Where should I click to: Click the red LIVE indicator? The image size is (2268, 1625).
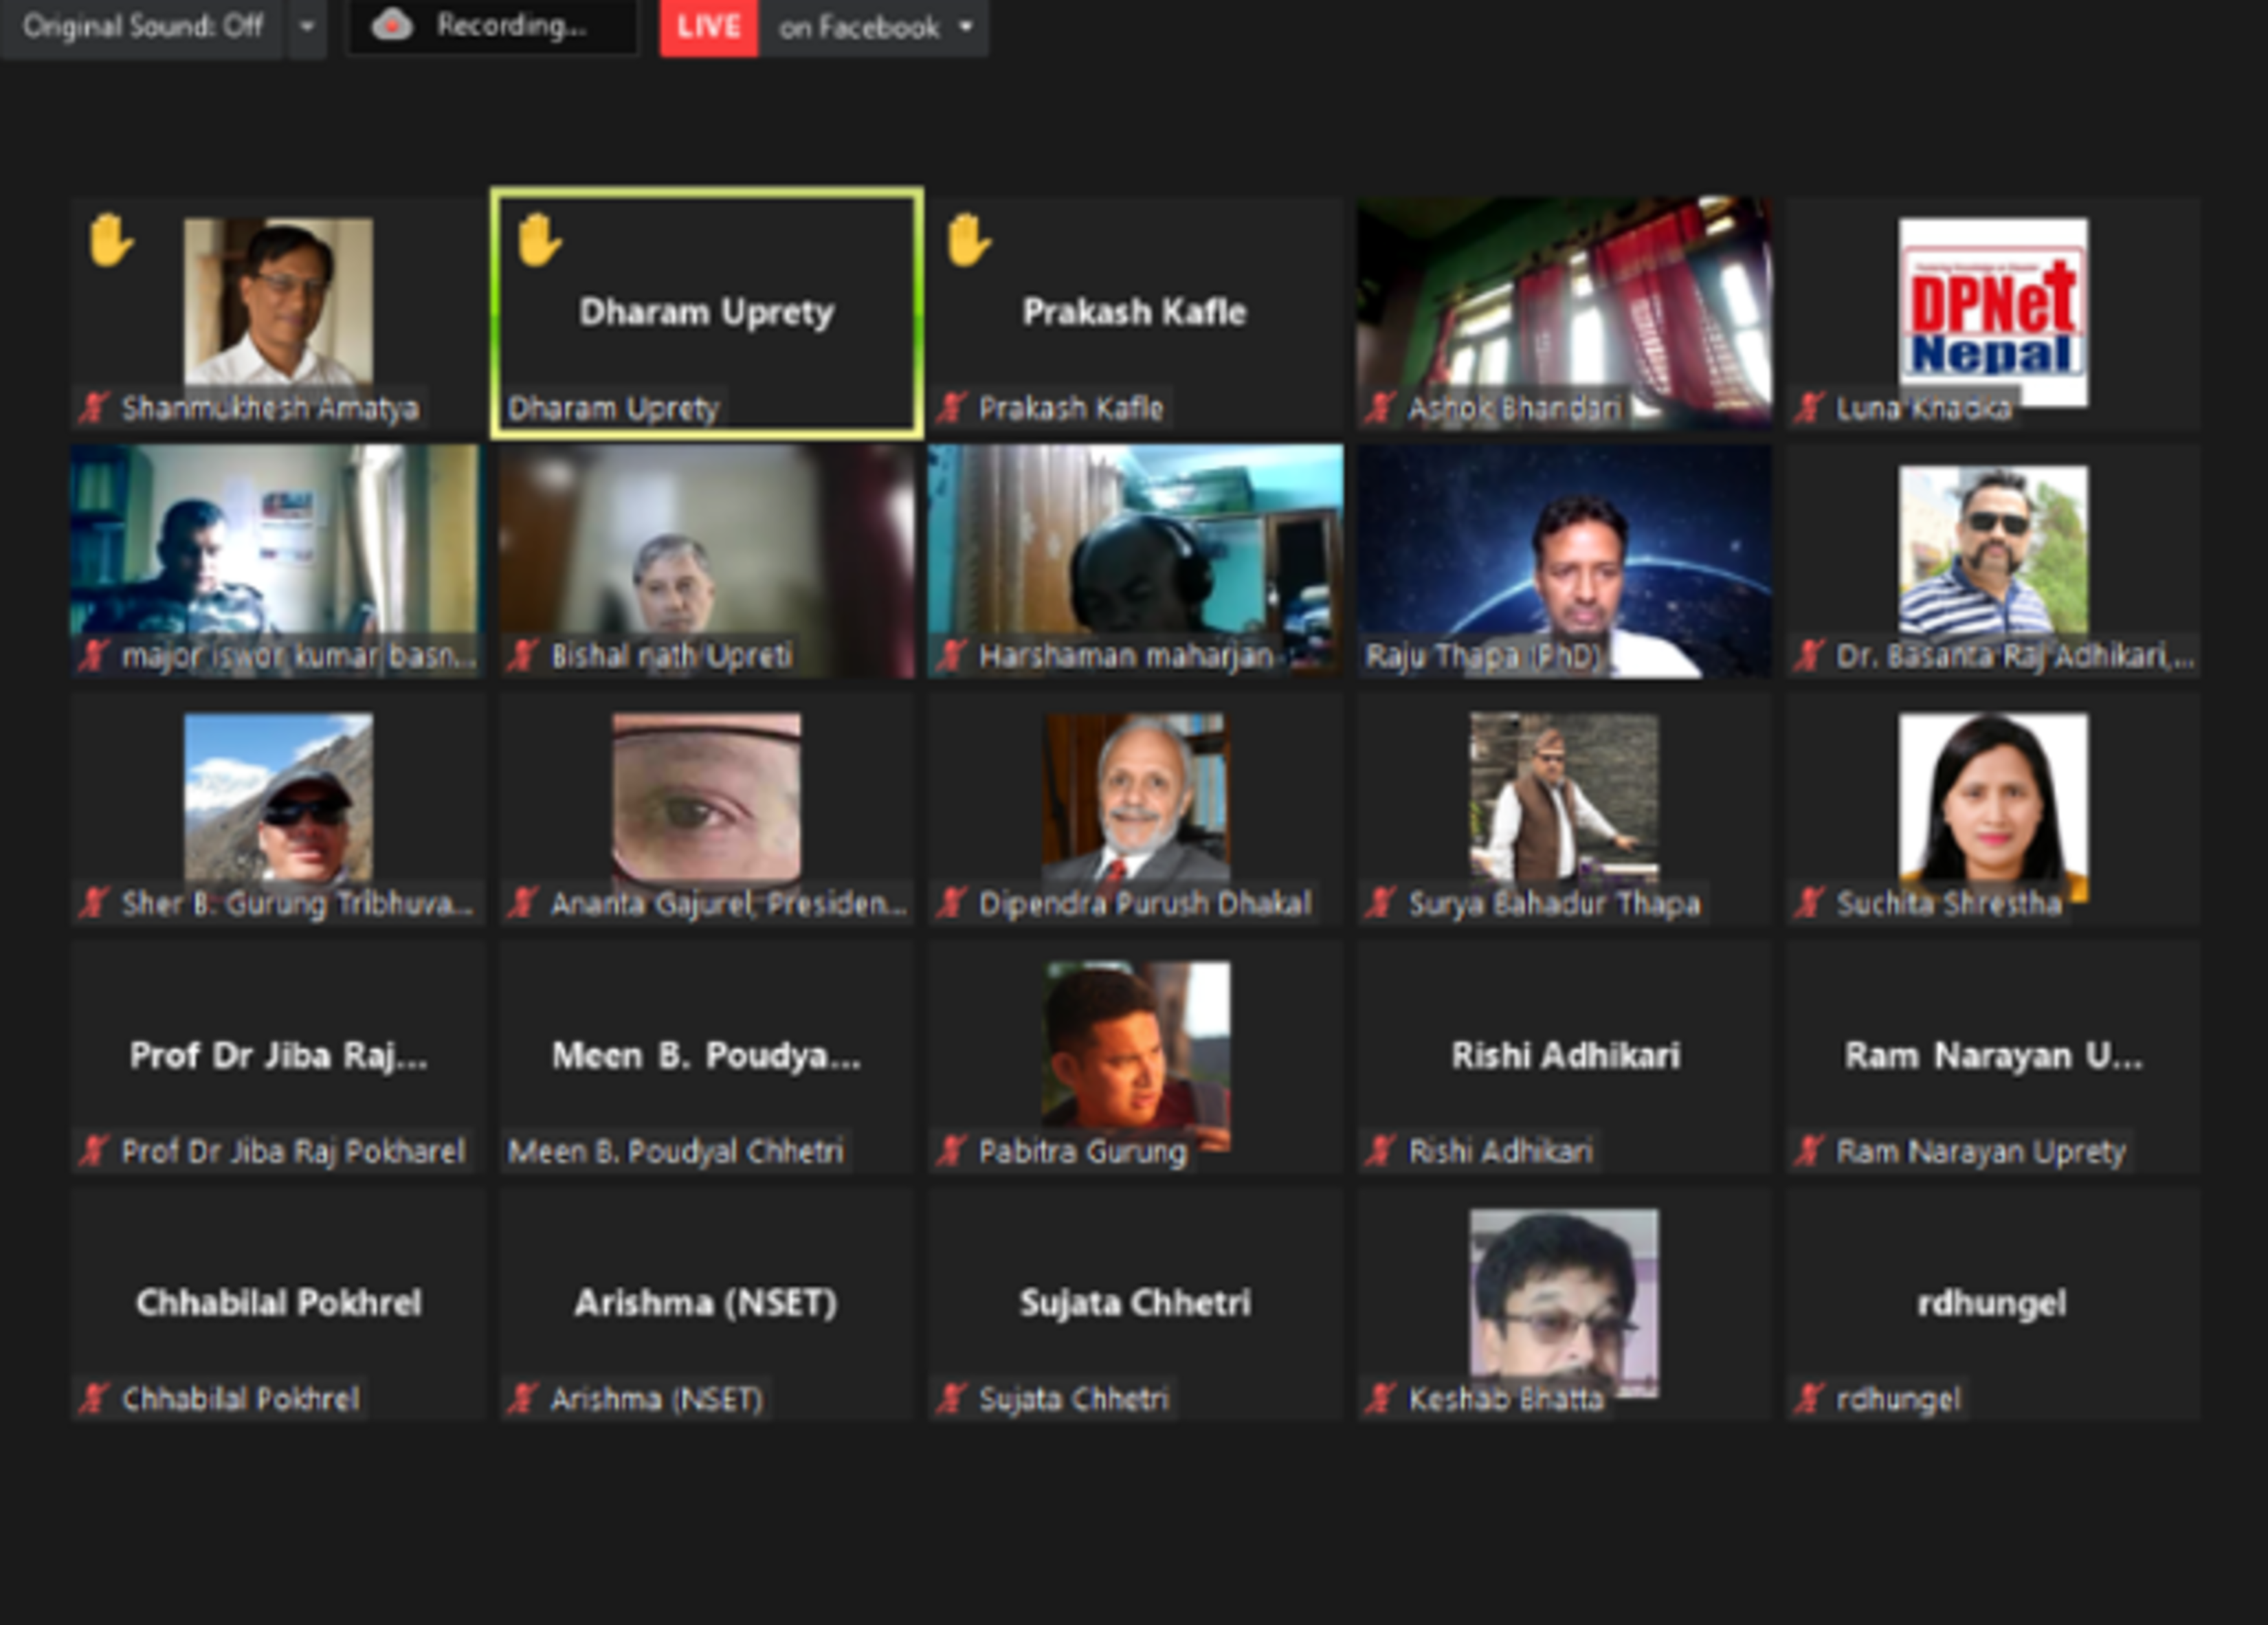708,27
